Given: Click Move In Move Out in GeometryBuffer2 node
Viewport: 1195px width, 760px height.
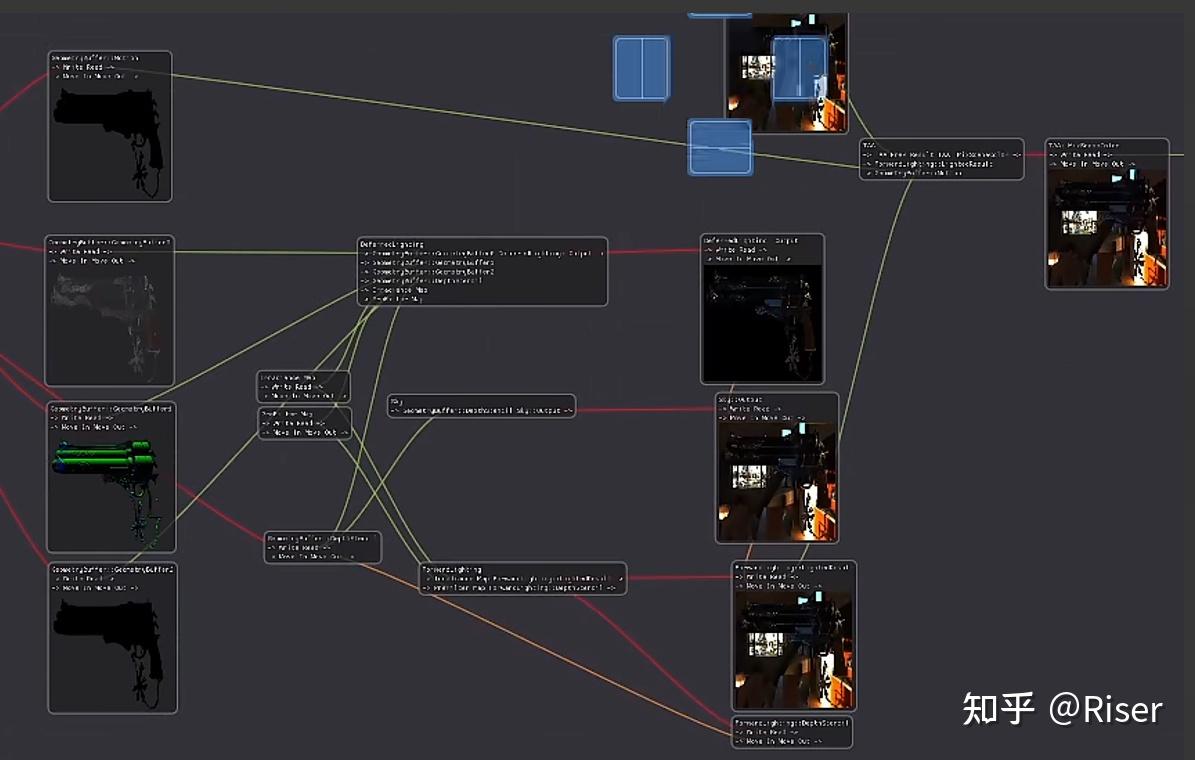Looking at the screenshot, I should [95, 588].
